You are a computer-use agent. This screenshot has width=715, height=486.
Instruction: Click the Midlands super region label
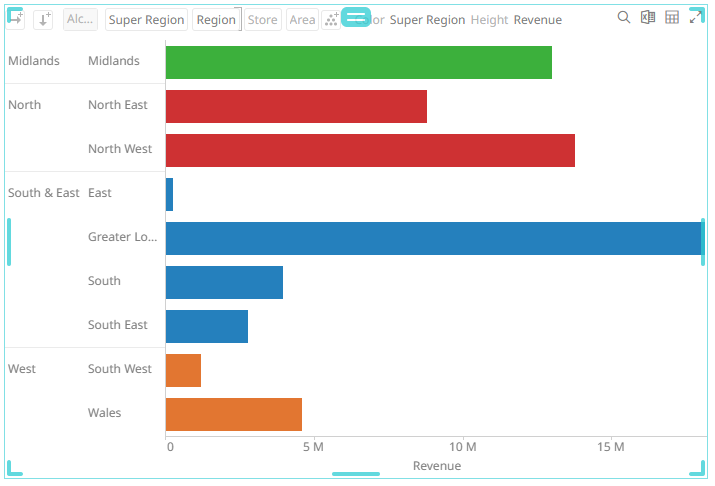tap(34, 61)
